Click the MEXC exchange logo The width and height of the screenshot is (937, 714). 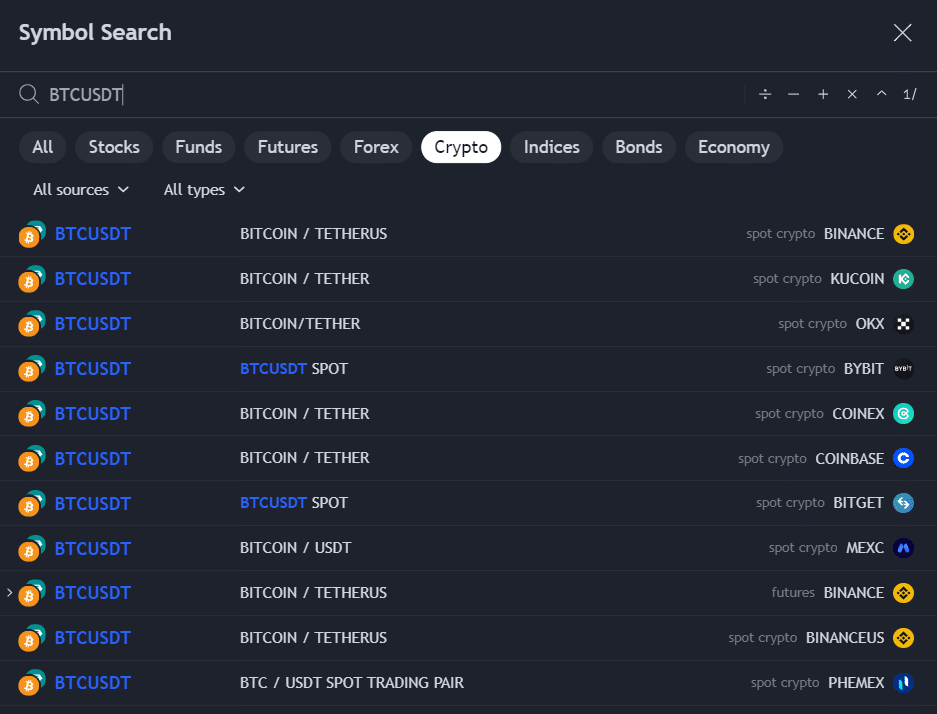click(x=904, y=548)
